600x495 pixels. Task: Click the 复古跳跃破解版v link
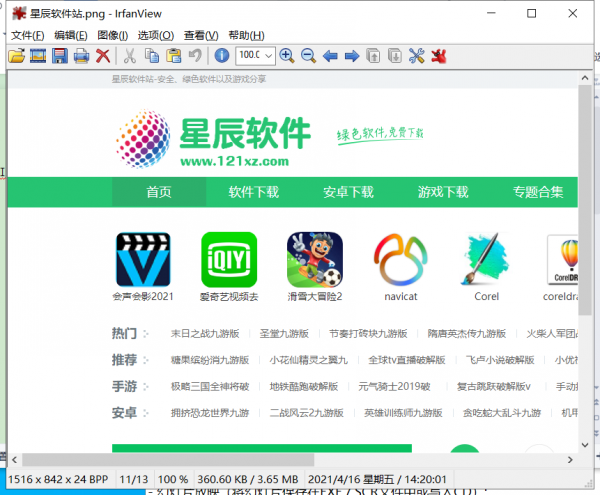494,386
